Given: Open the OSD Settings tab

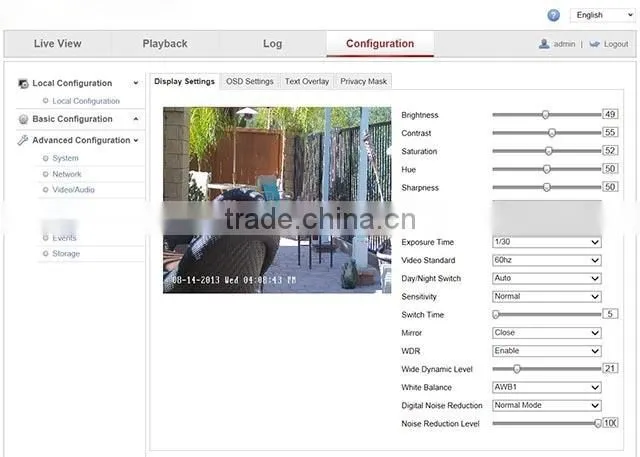Looking at the screenshot, I should click(x=250, y=82).
